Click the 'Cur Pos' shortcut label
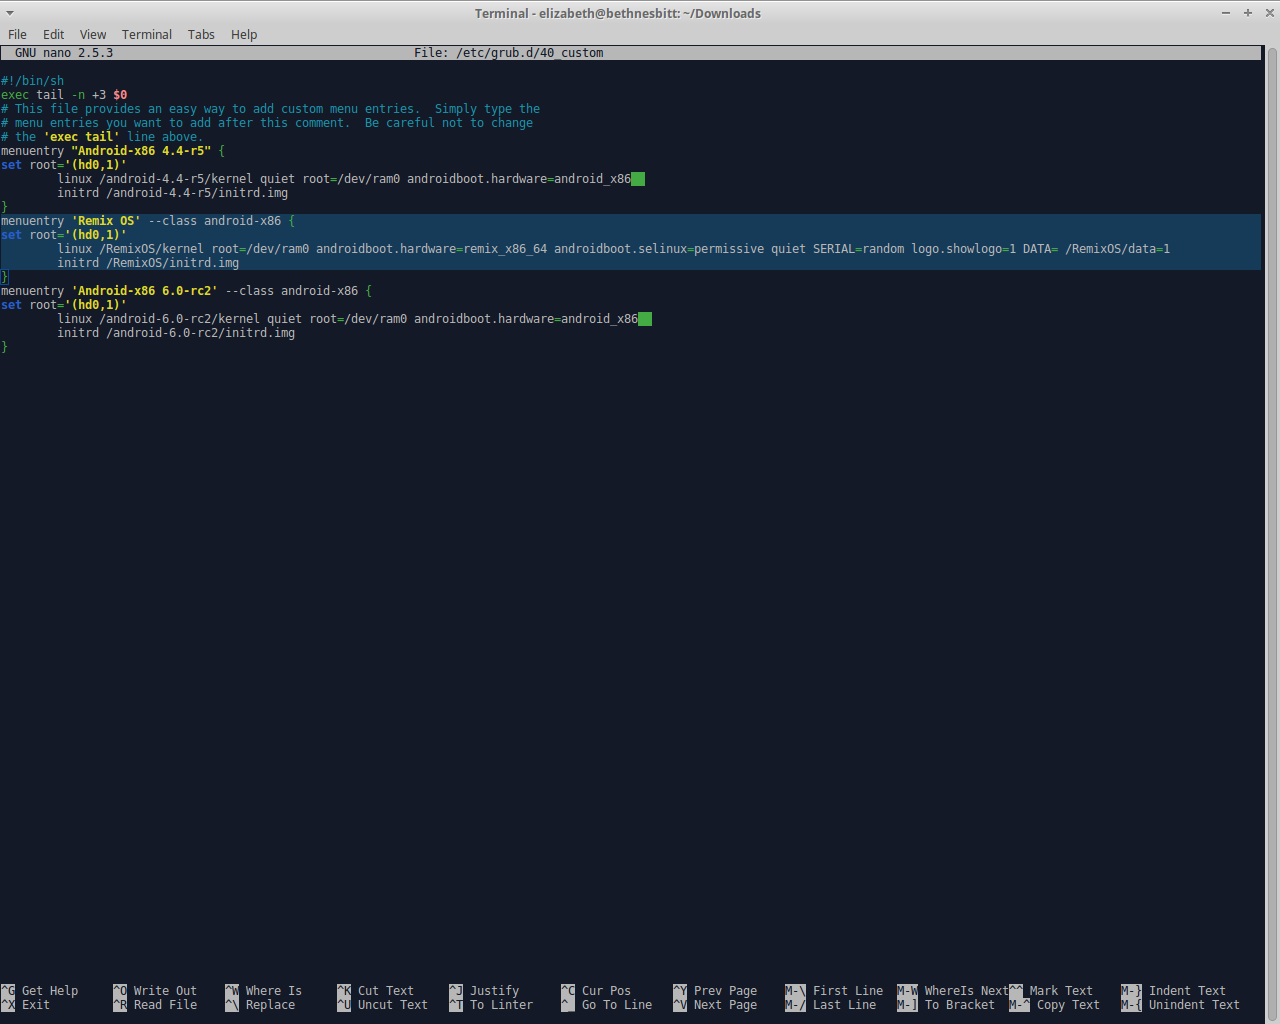This screenshot has height=1024, width=1280. [606, 991]
